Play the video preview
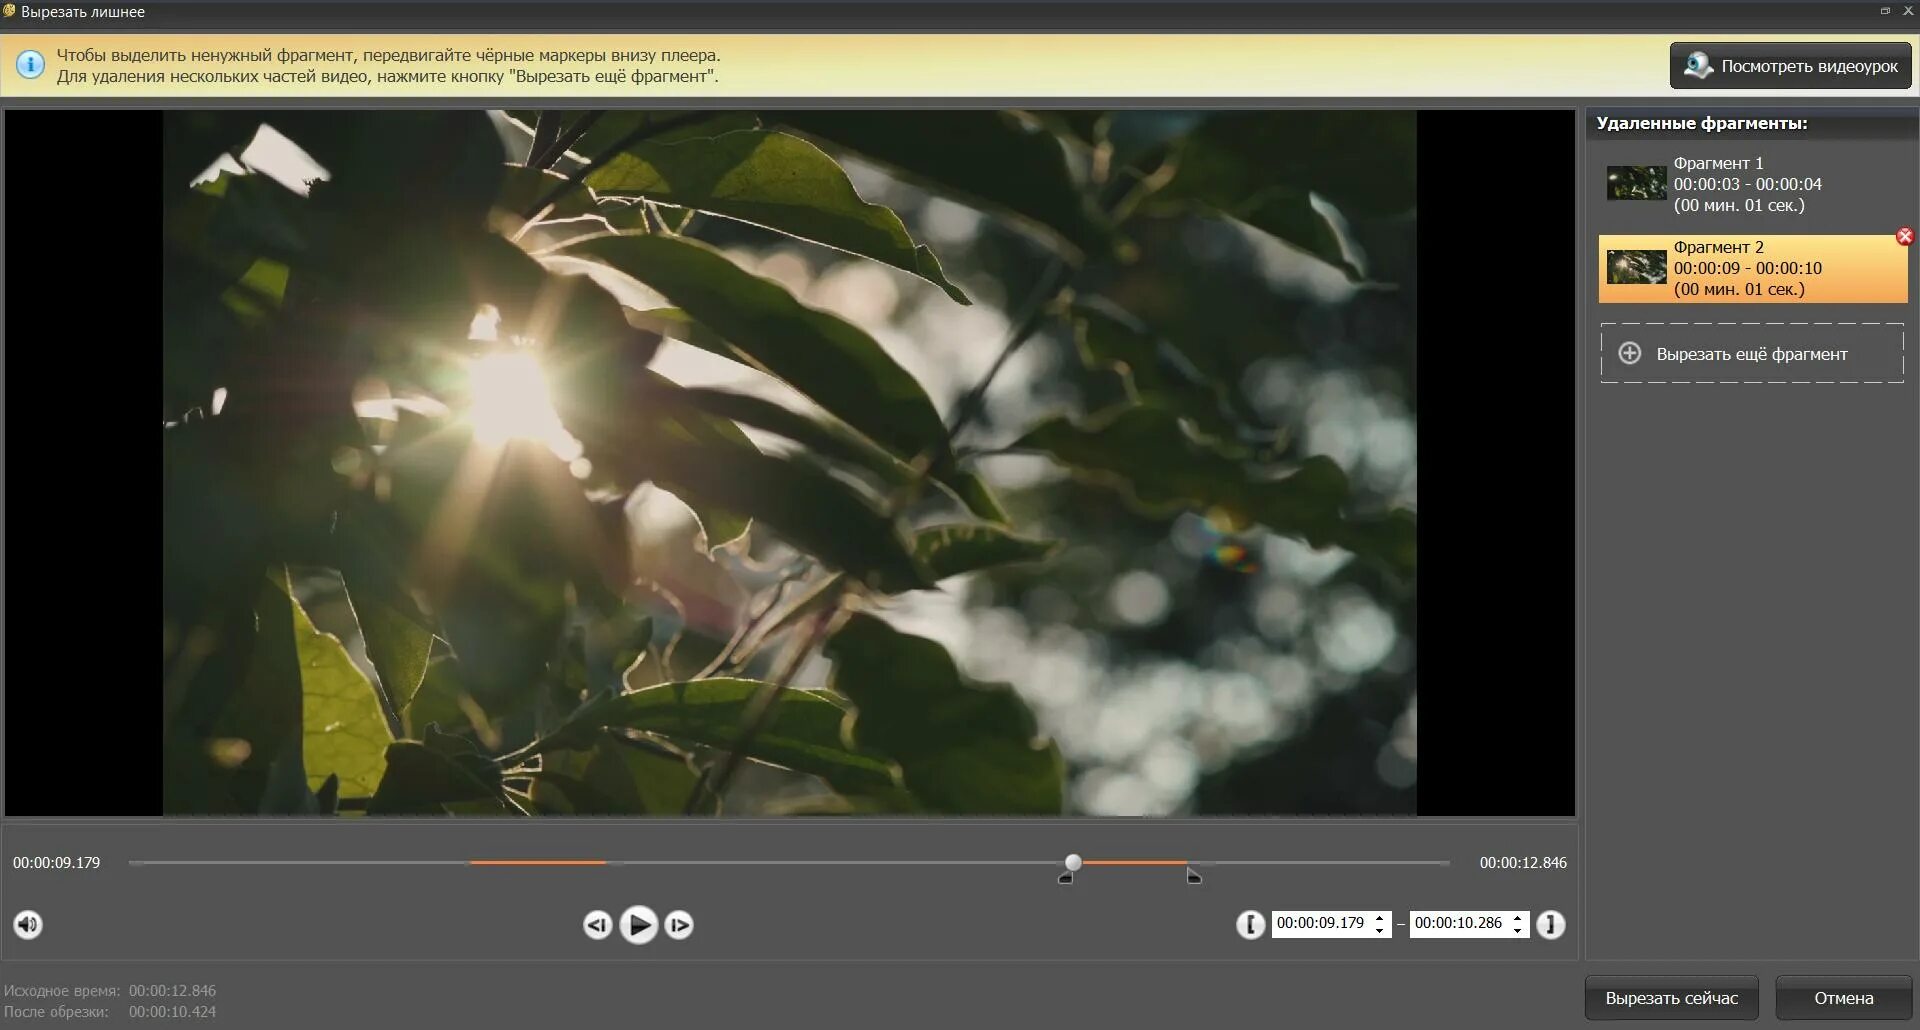 (638, 925)
